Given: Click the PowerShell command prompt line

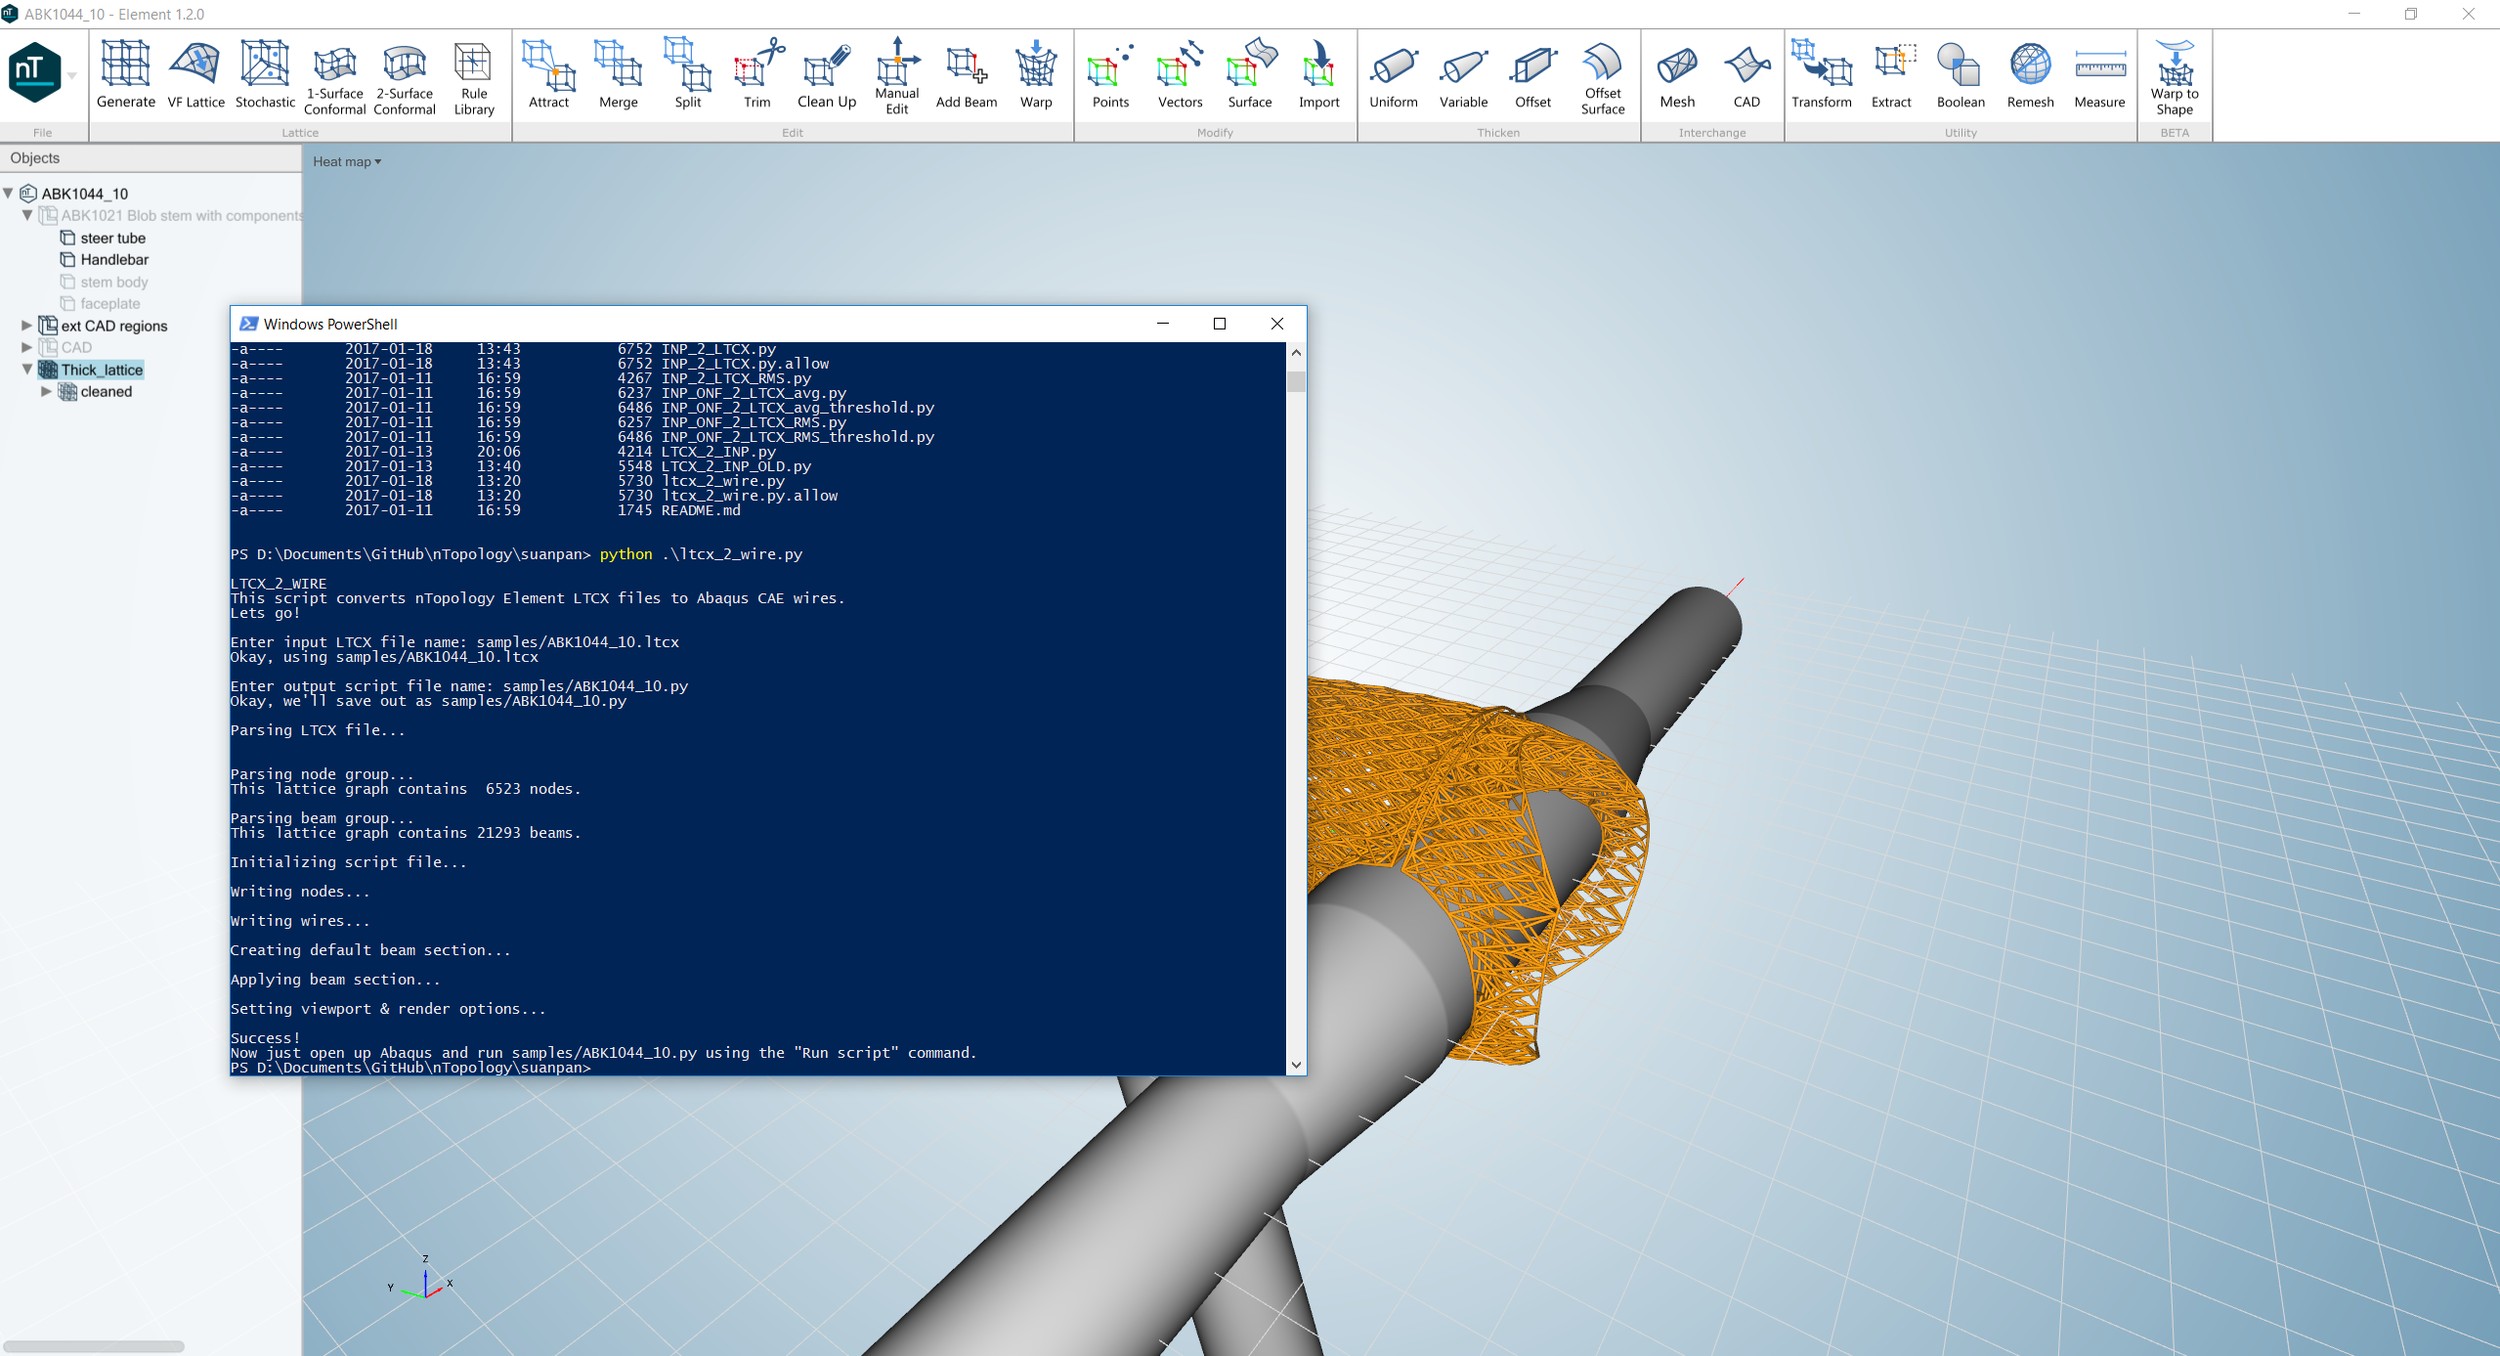Looking at the screenshot, I should coord(411,1068).
